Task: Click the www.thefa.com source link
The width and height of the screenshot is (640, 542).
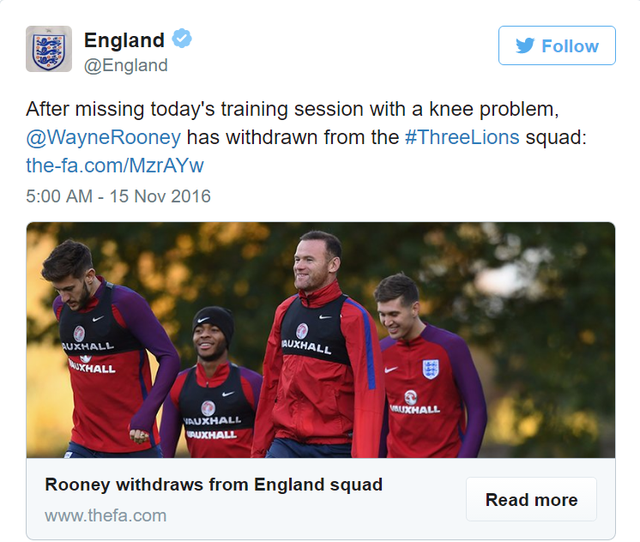Action: pyautogui.click(x=106, y=515)
